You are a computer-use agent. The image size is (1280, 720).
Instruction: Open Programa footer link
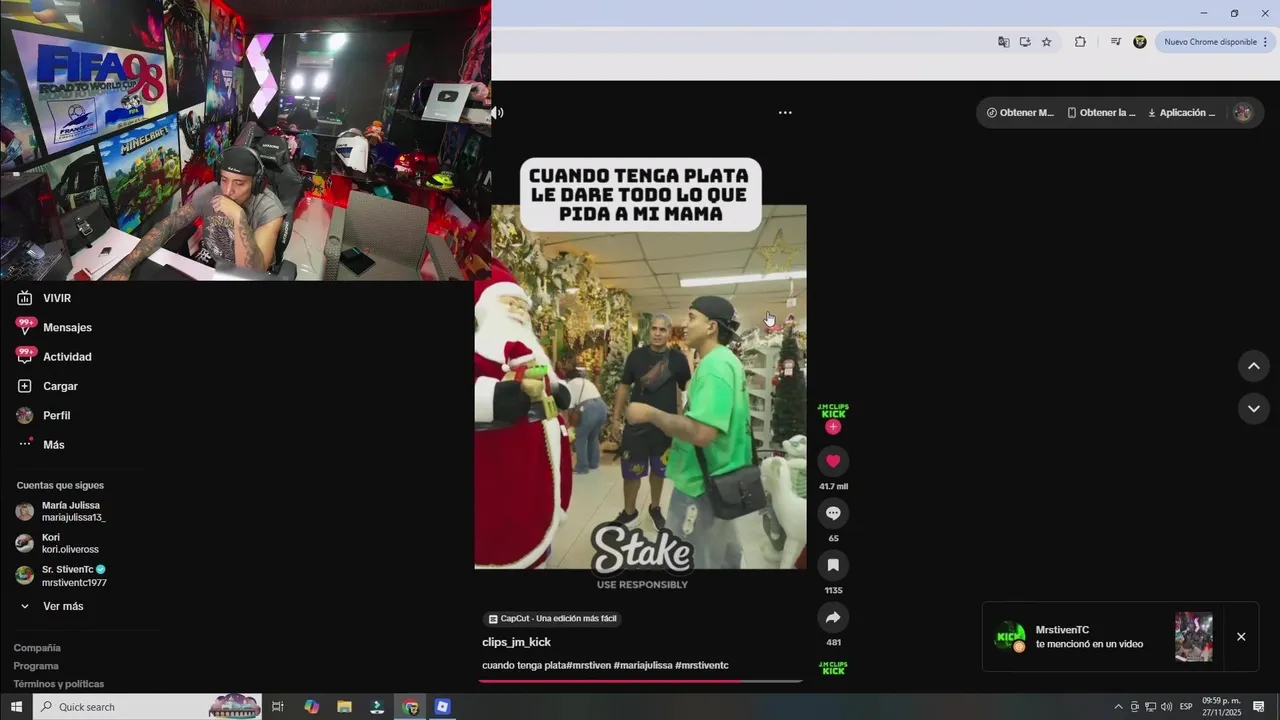(36, 666)
